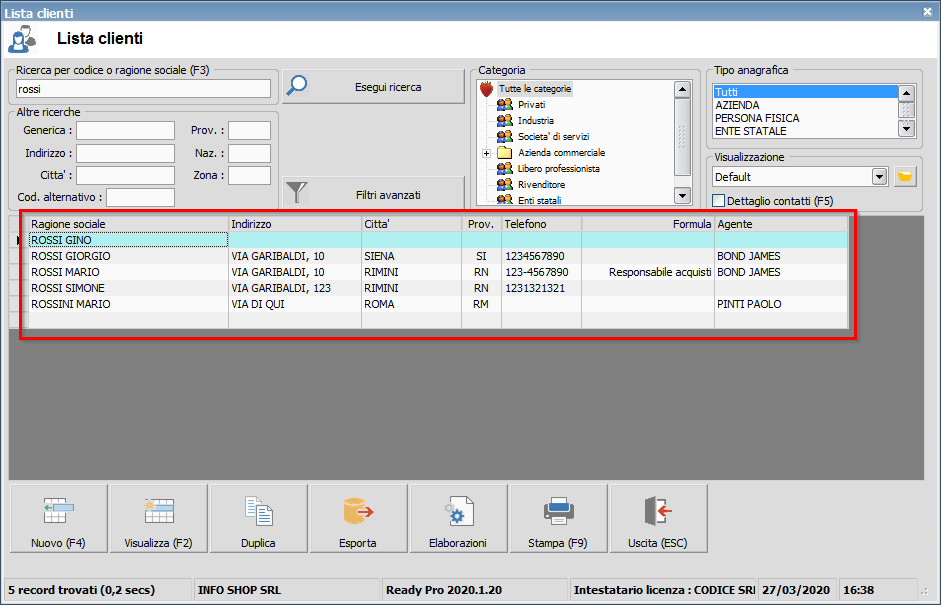The height and width of the screenshot is (605, 941).
Task: Click the people icon next to Privati
Action: (x=505, y=104)
